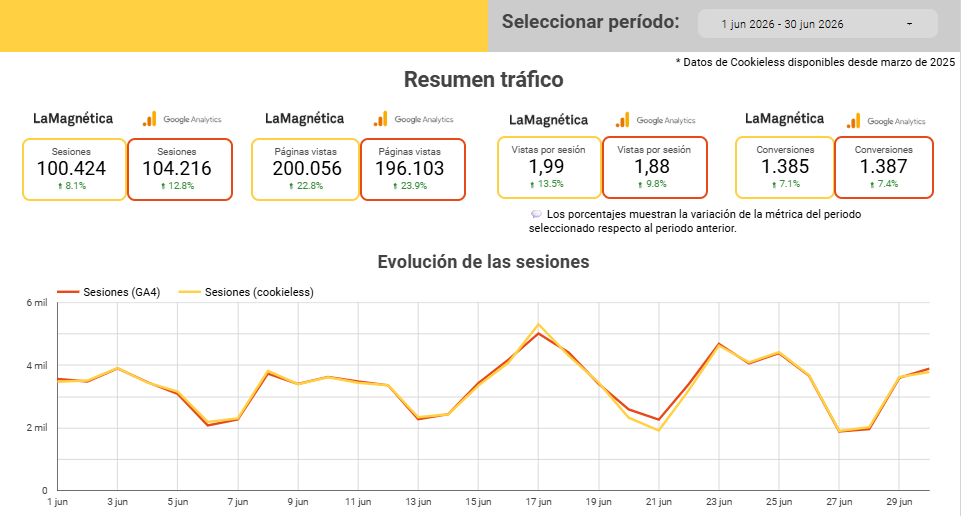Screen dimensions: 961x516
Task: Expand the period dropdown arrow
Action: point(910,24)
